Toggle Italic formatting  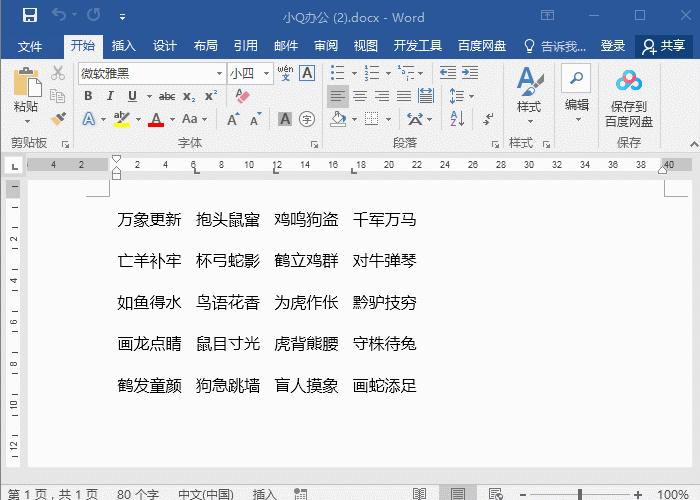pyautogui.click(x=110, y=96)
